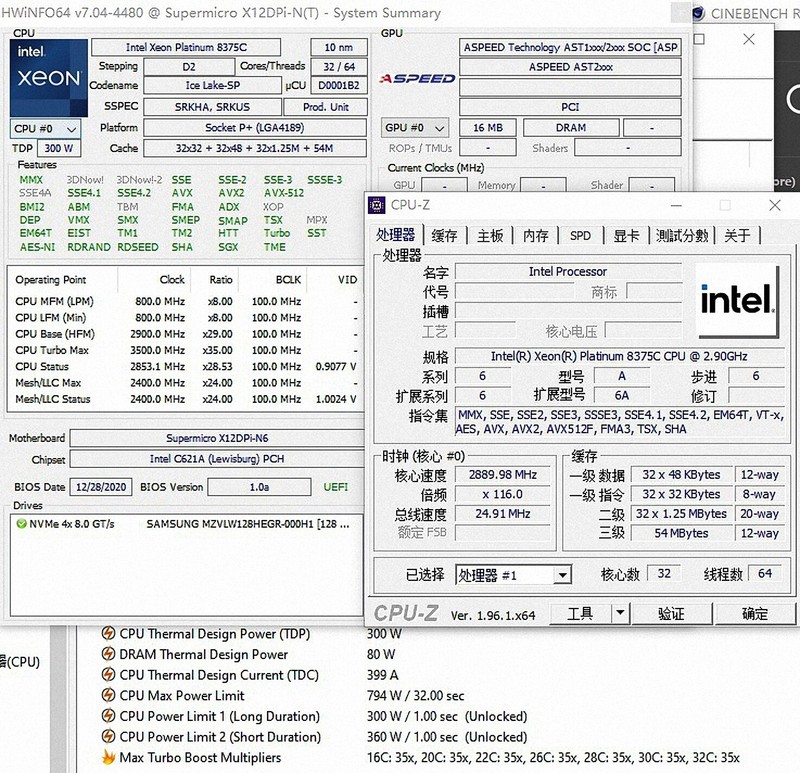
Task: Click the AVX-512 feature label
Action: pos(284,193)
